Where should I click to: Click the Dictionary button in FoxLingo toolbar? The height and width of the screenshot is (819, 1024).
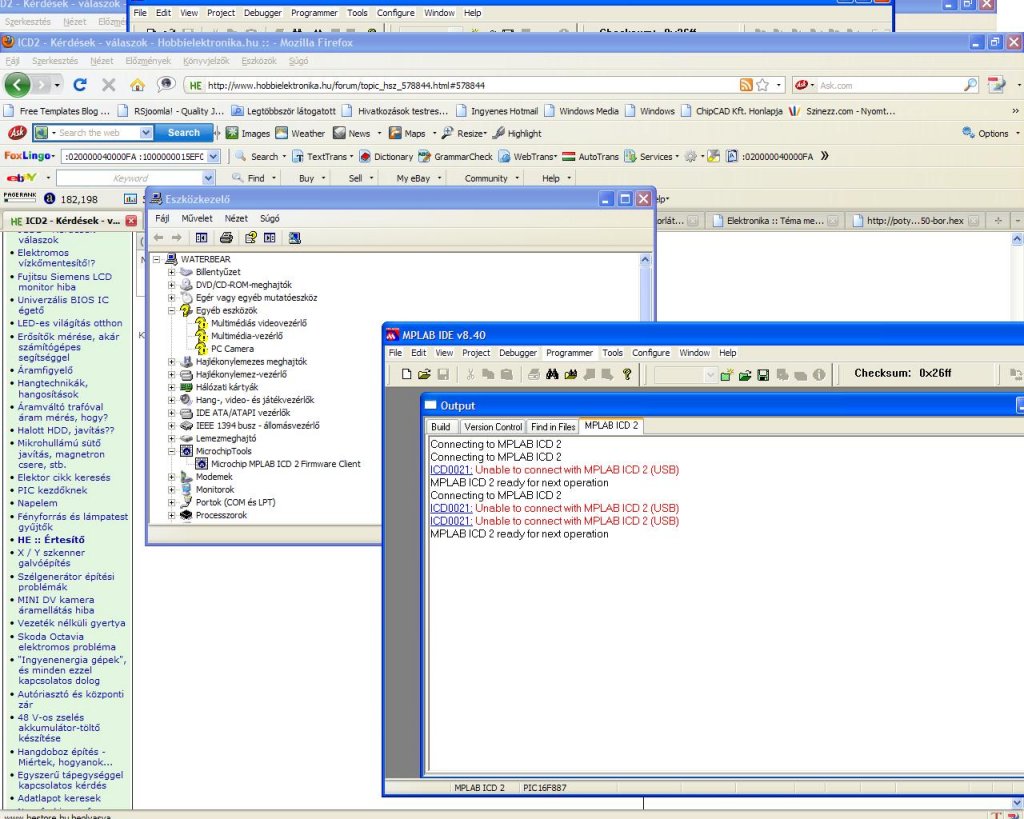click(x=386, y=157)
